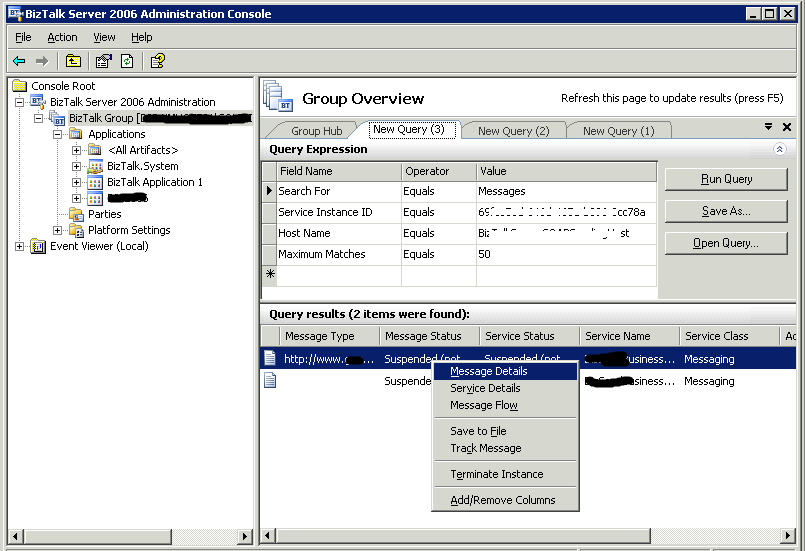Open the Properties toolbar icon
805x551 pixels.
click(x=104, y=62)
